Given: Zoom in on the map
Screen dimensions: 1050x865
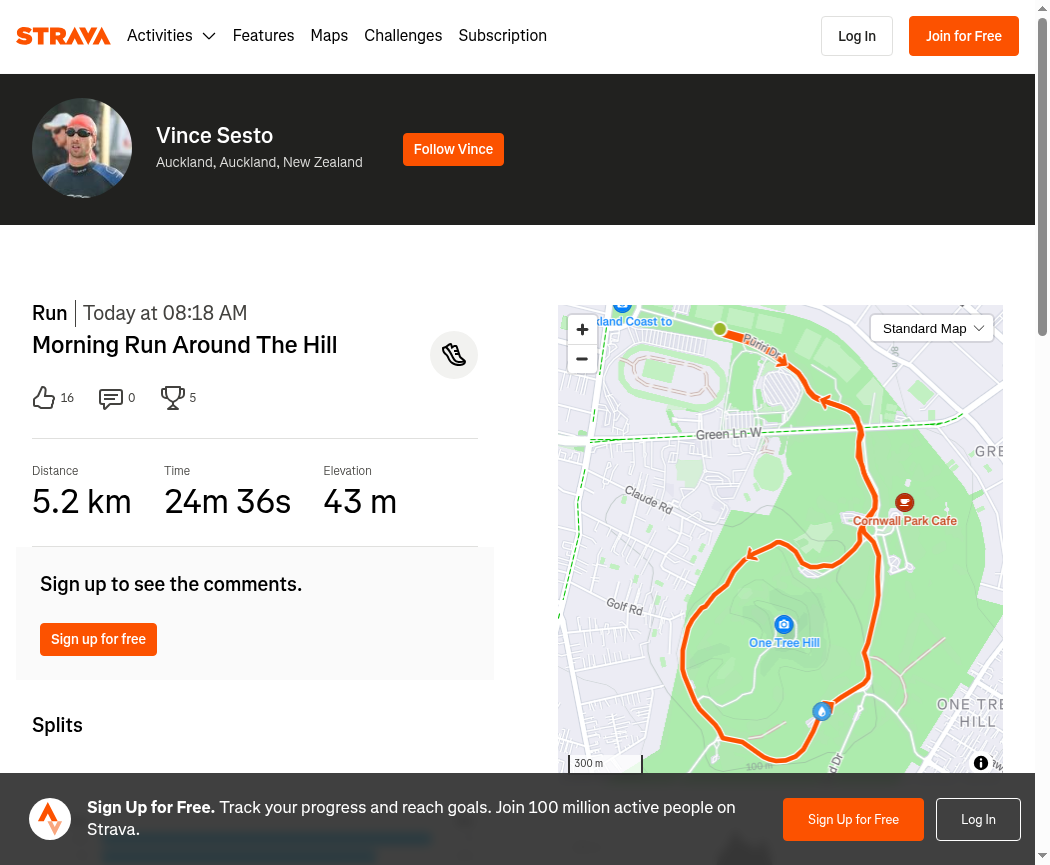Looking at the screenshot, I should click(582, 329).
